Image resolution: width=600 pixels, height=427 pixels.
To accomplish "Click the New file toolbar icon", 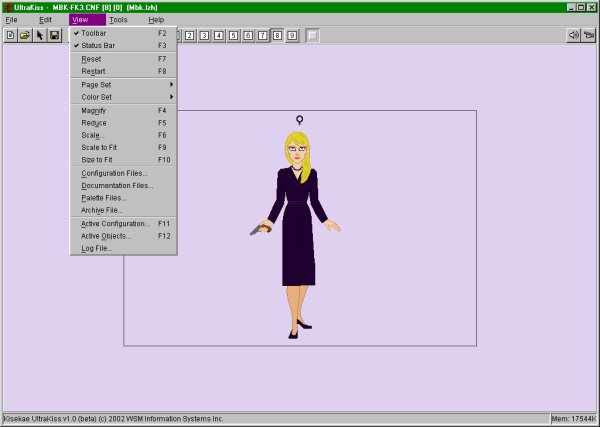I will [10, 35].
